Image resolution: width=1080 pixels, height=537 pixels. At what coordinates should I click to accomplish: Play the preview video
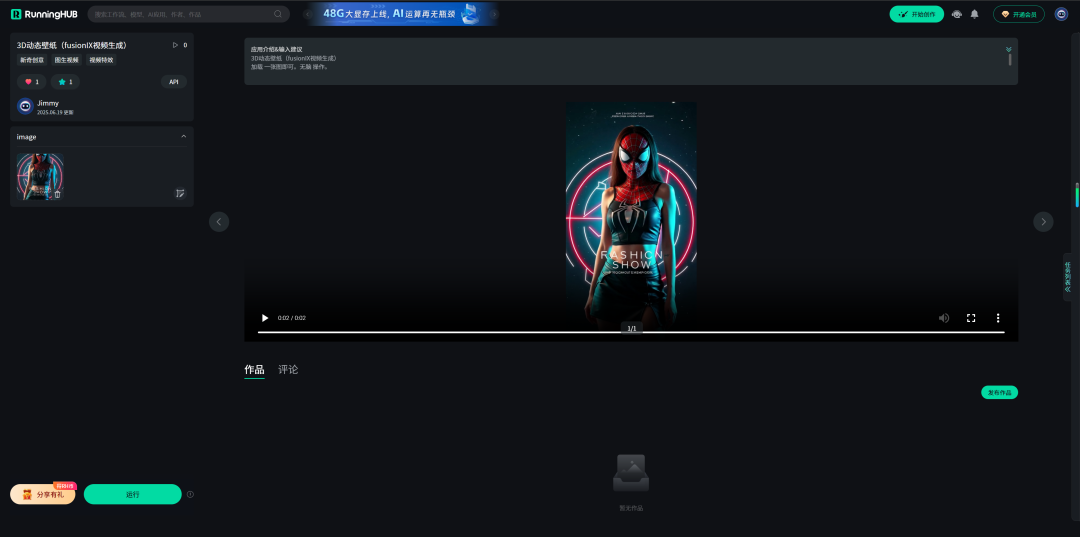pos(264,318)
